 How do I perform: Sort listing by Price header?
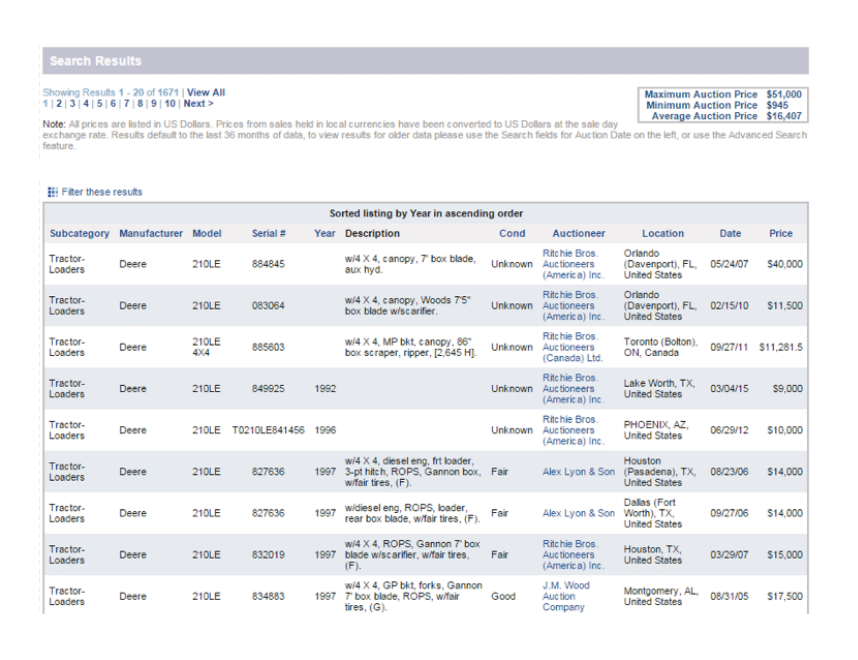(781, 234)
